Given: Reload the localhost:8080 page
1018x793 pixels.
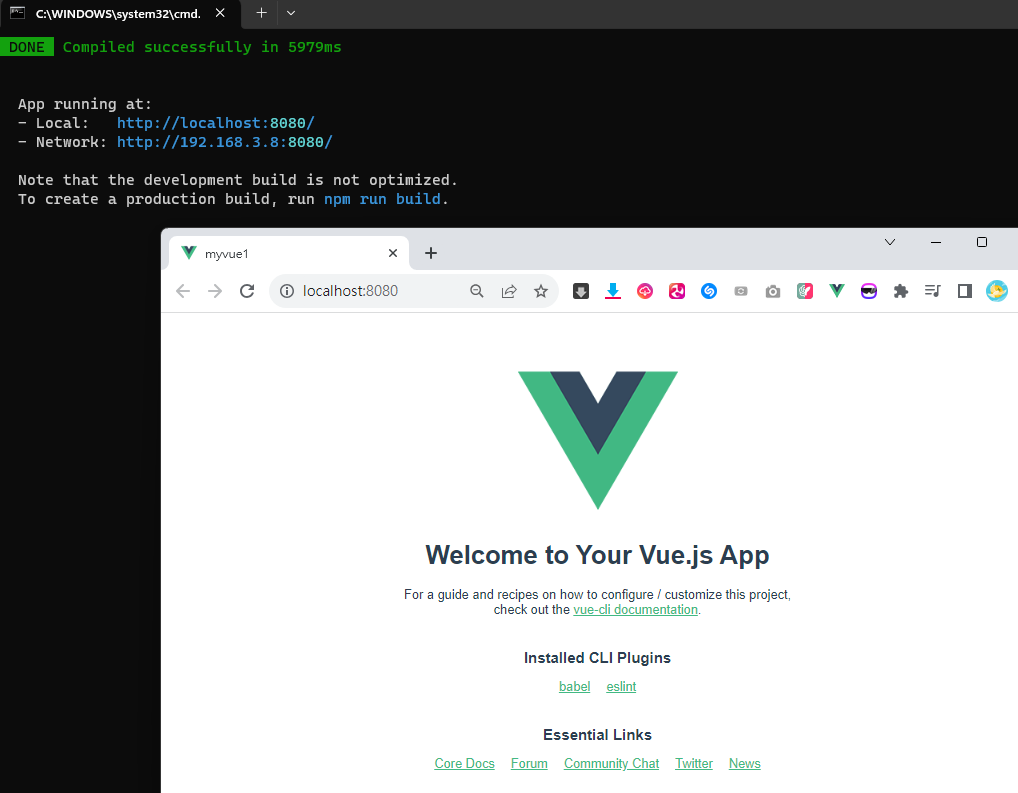Looking at the screenshot, I should (x=247, y=291).
